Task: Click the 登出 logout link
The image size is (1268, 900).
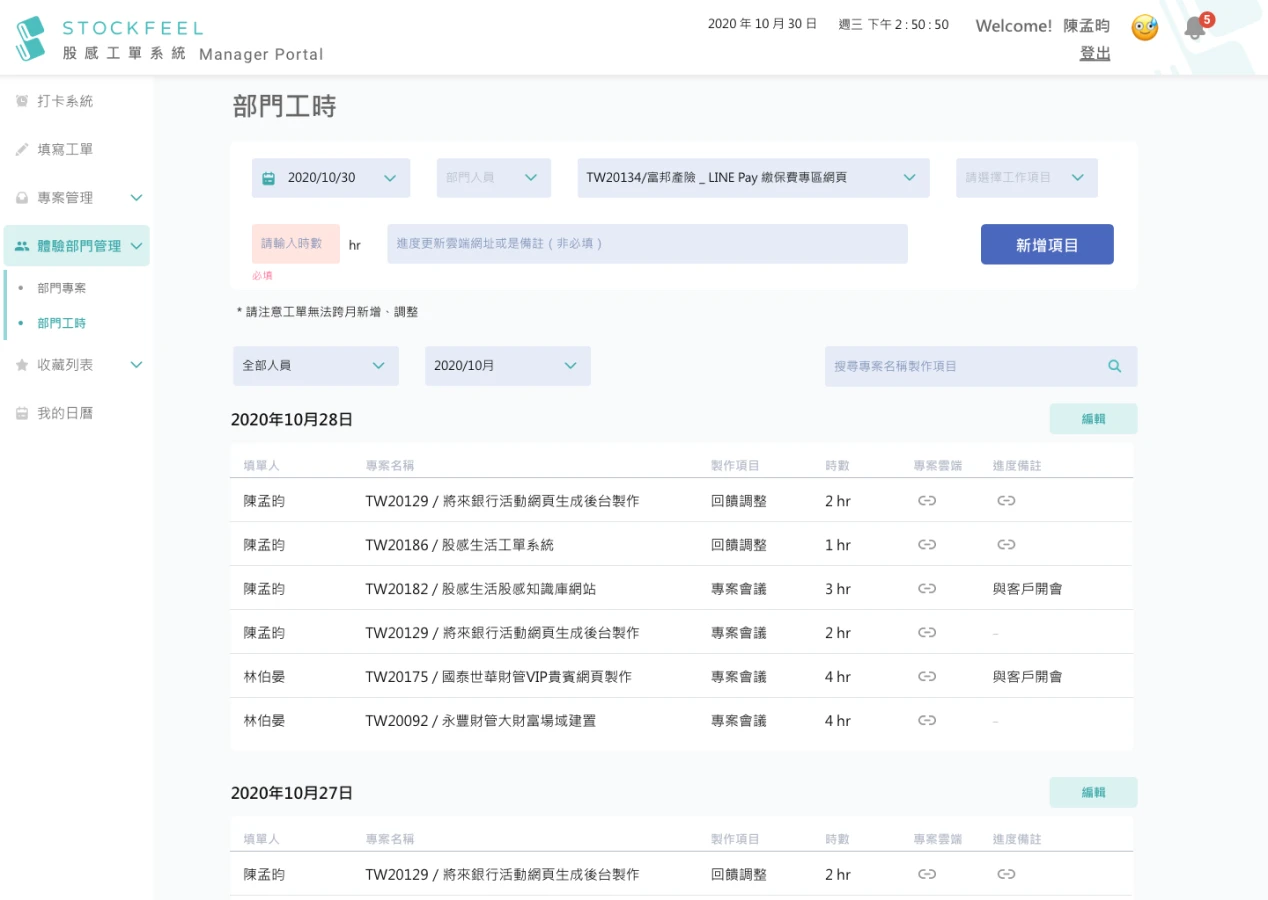Action: 1095,53
